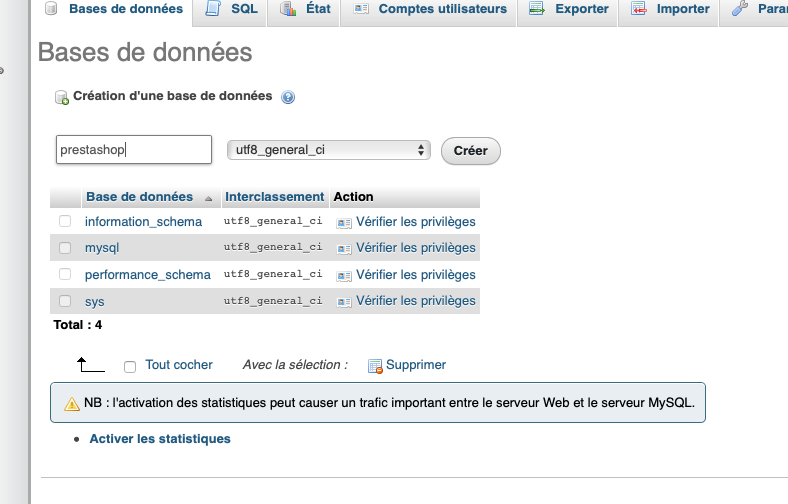Open the utf8_general_ci collation dropdown
Viewport: 788px width, 504px height.
coord(329,150)
